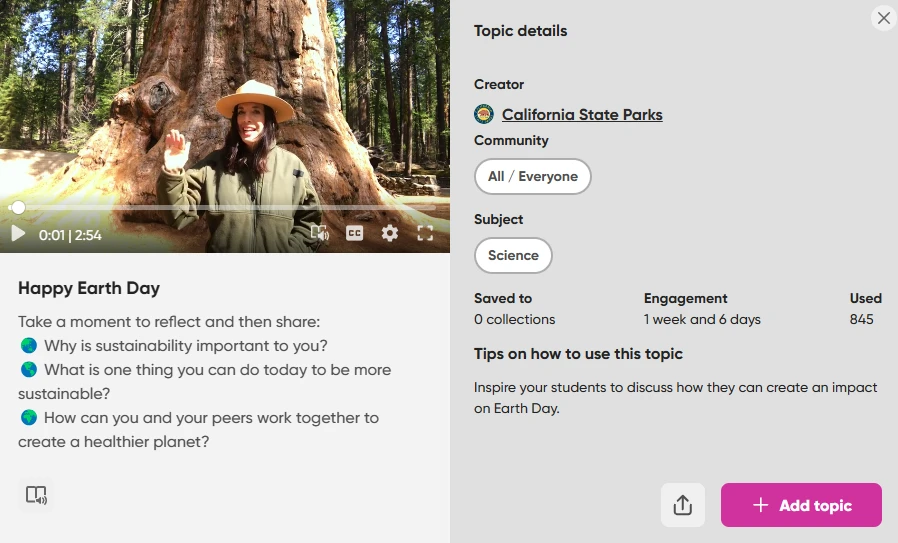Click the 1 week and 6 days value

pyautogui.click(x=702, y=319)
